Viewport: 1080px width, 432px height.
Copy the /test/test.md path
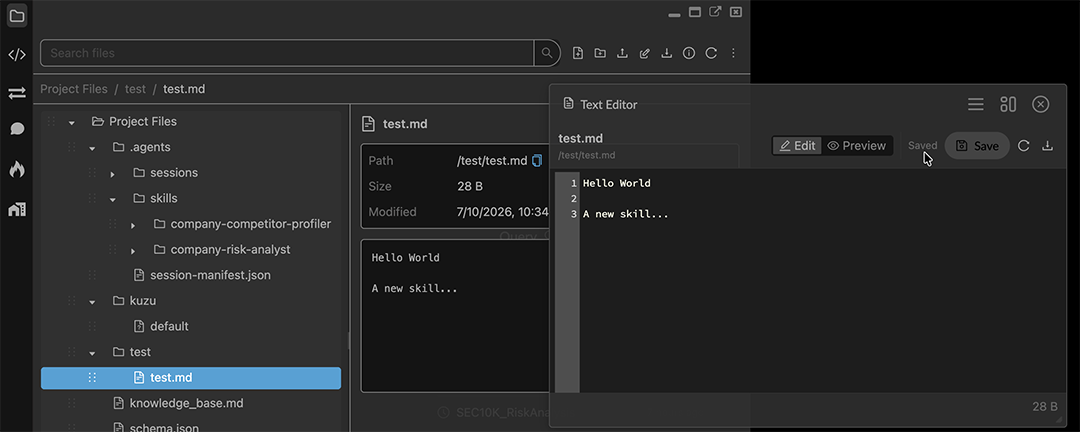[x=537, y=161]
